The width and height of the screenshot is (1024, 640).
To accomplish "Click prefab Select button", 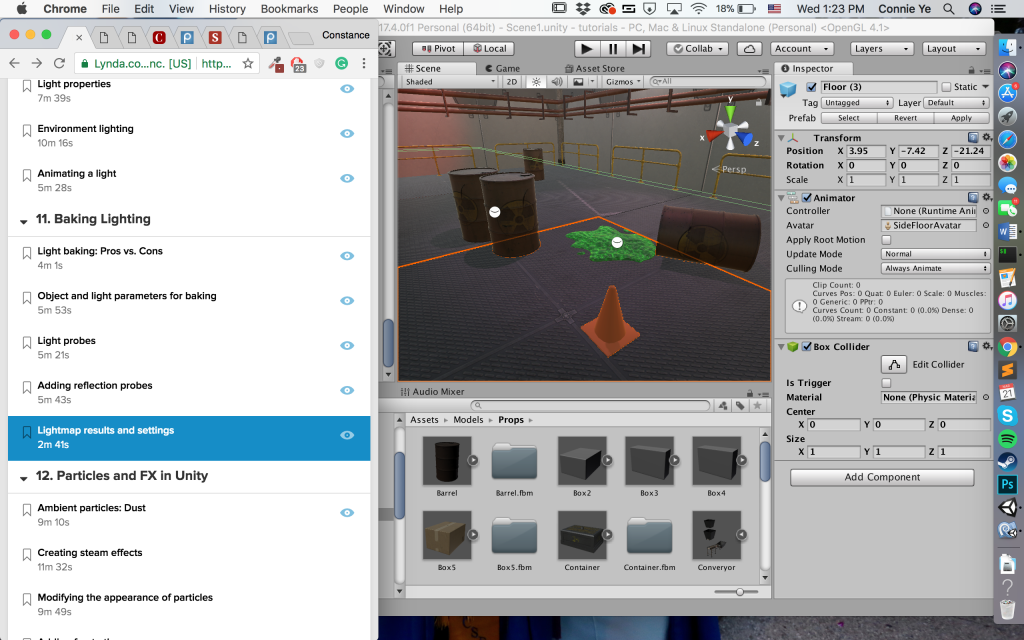I will (848, 118).
